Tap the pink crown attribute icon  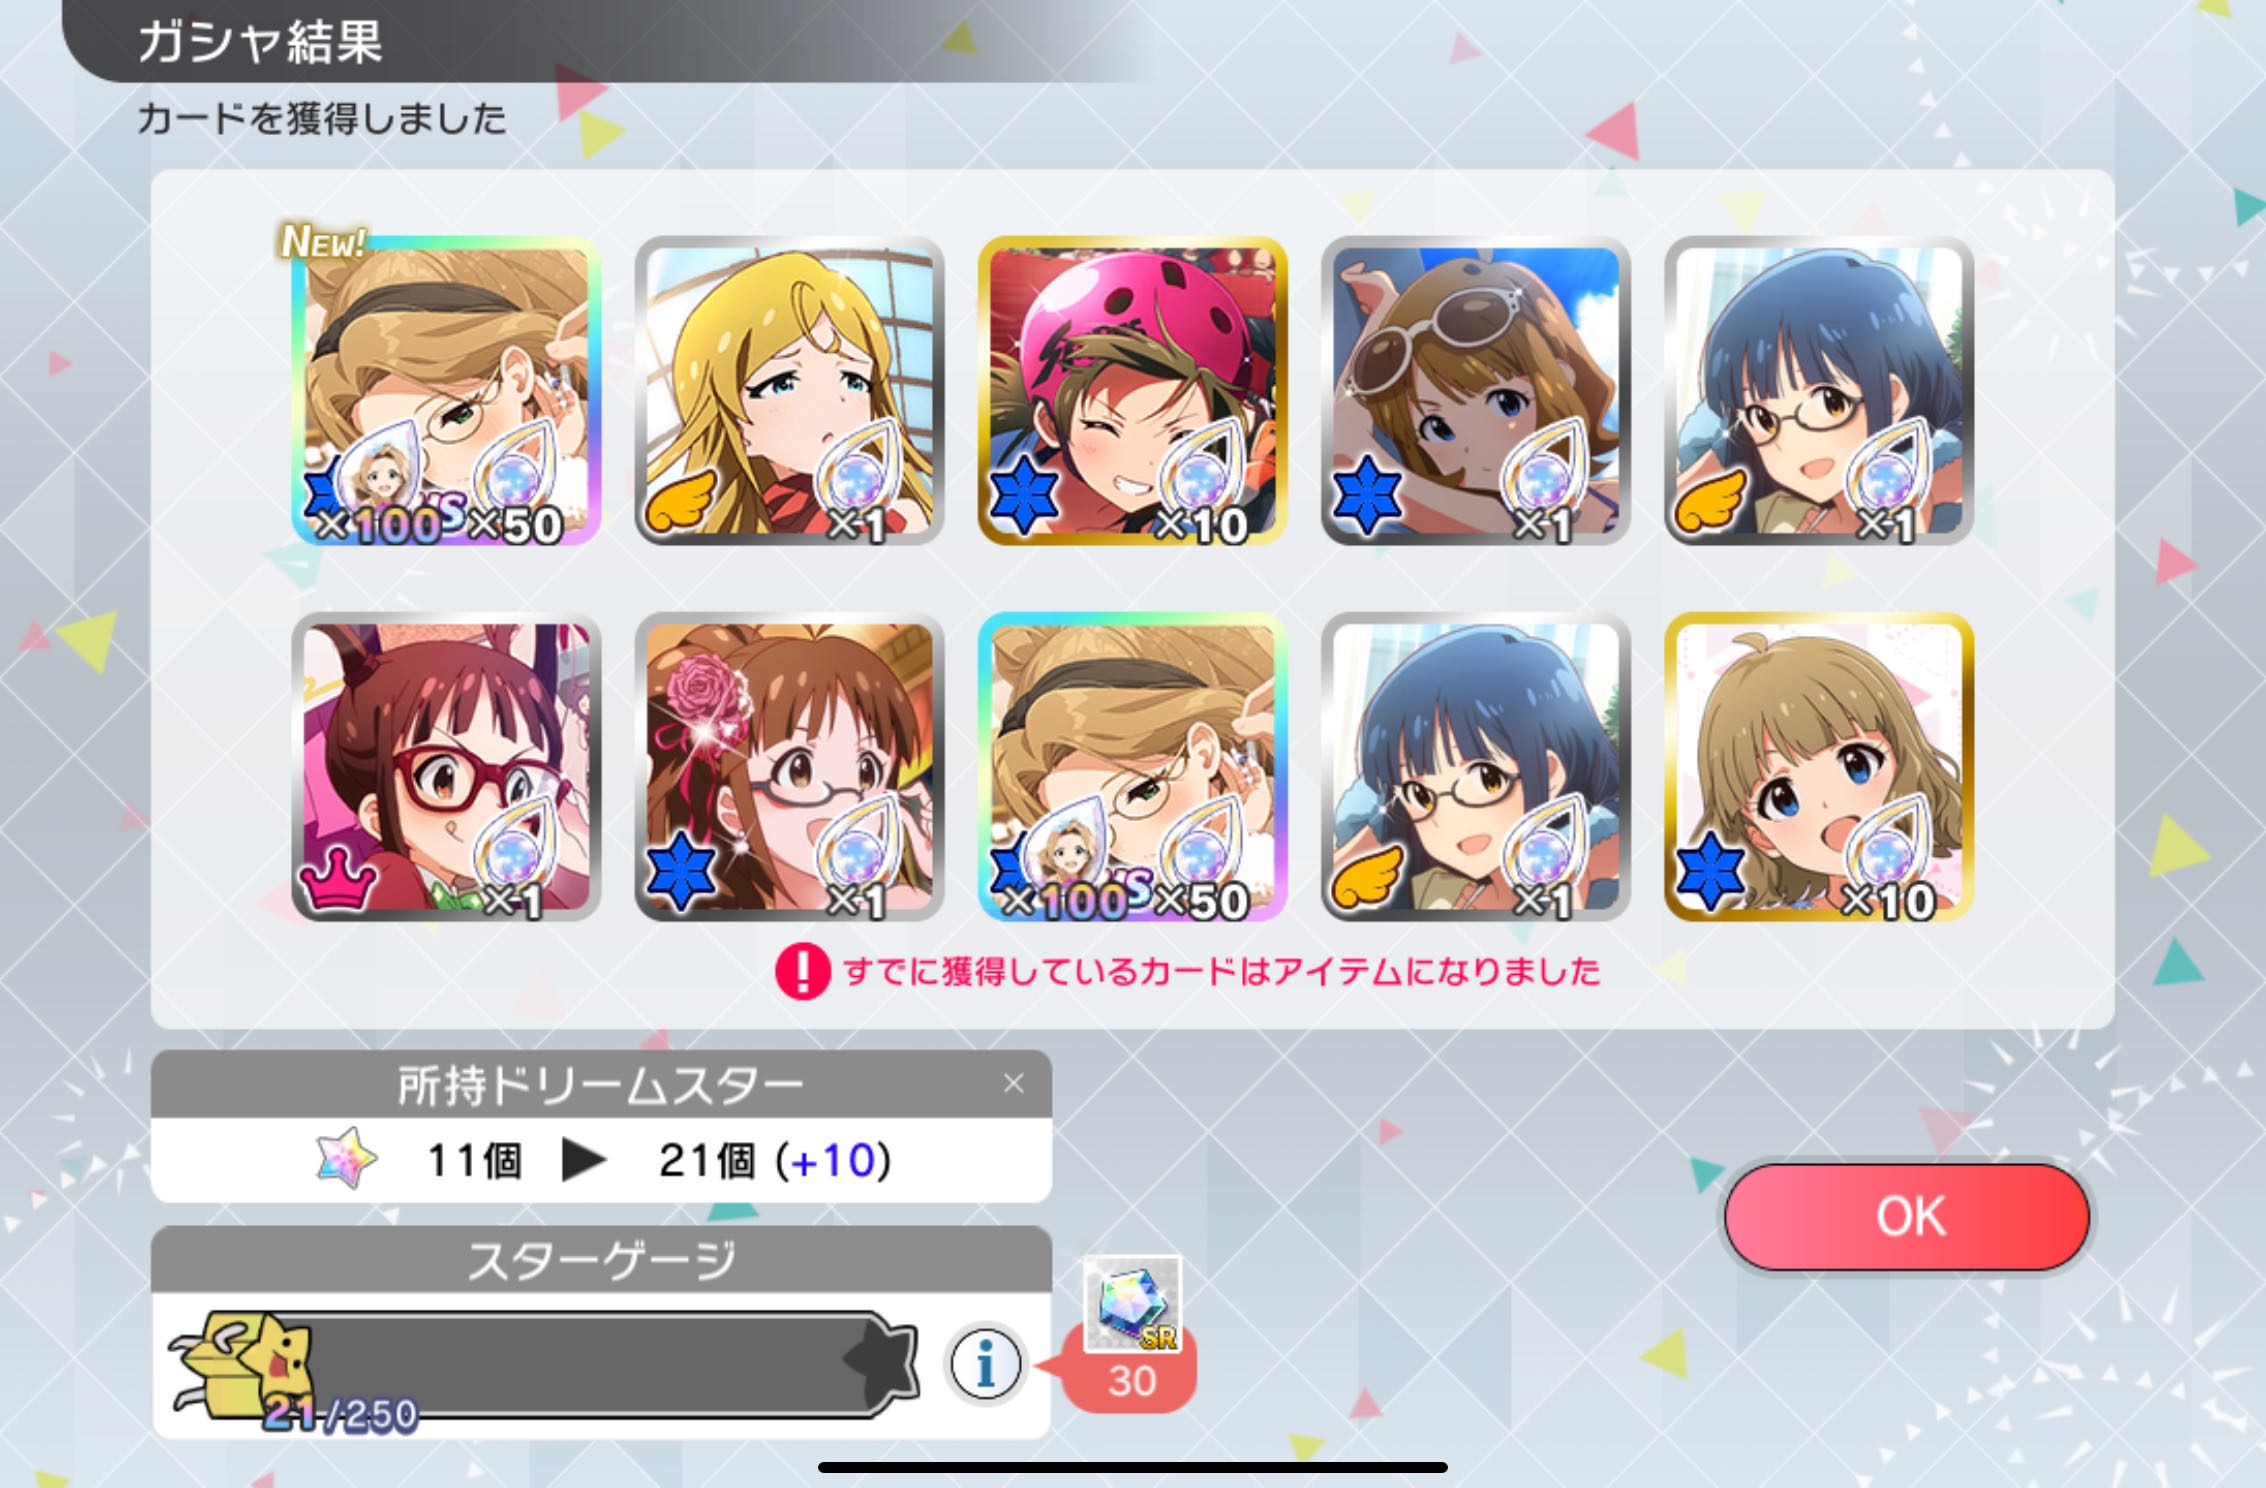[x=339, y=876]
